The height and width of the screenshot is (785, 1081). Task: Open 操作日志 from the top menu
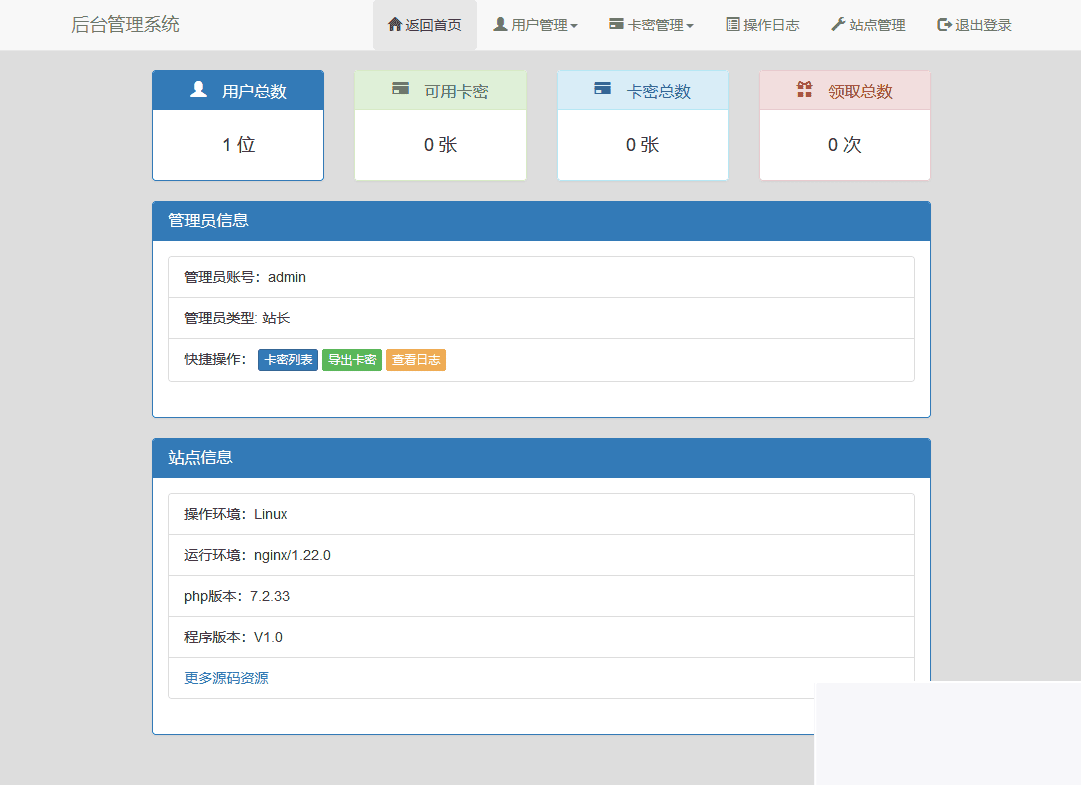763,25
